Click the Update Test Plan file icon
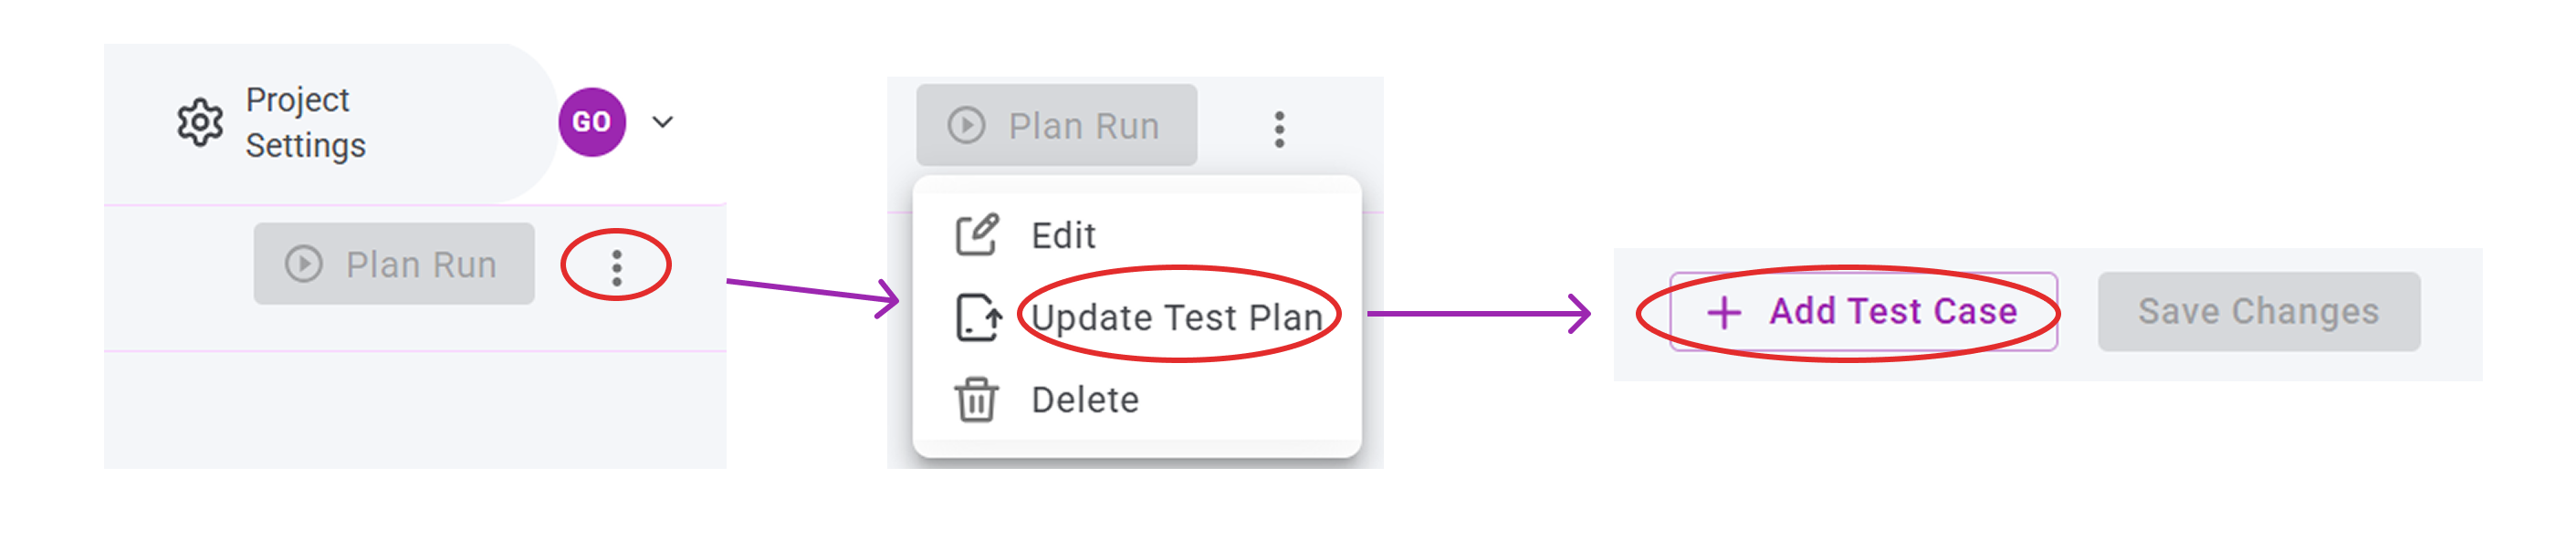 [978, 318]
